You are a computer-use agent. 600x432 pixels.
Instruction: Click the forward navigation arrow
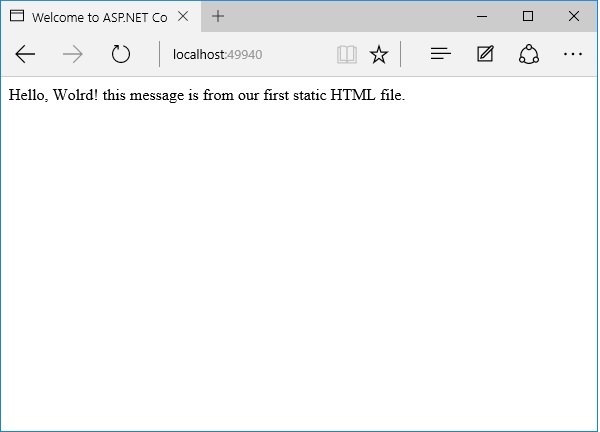[73, 55]
